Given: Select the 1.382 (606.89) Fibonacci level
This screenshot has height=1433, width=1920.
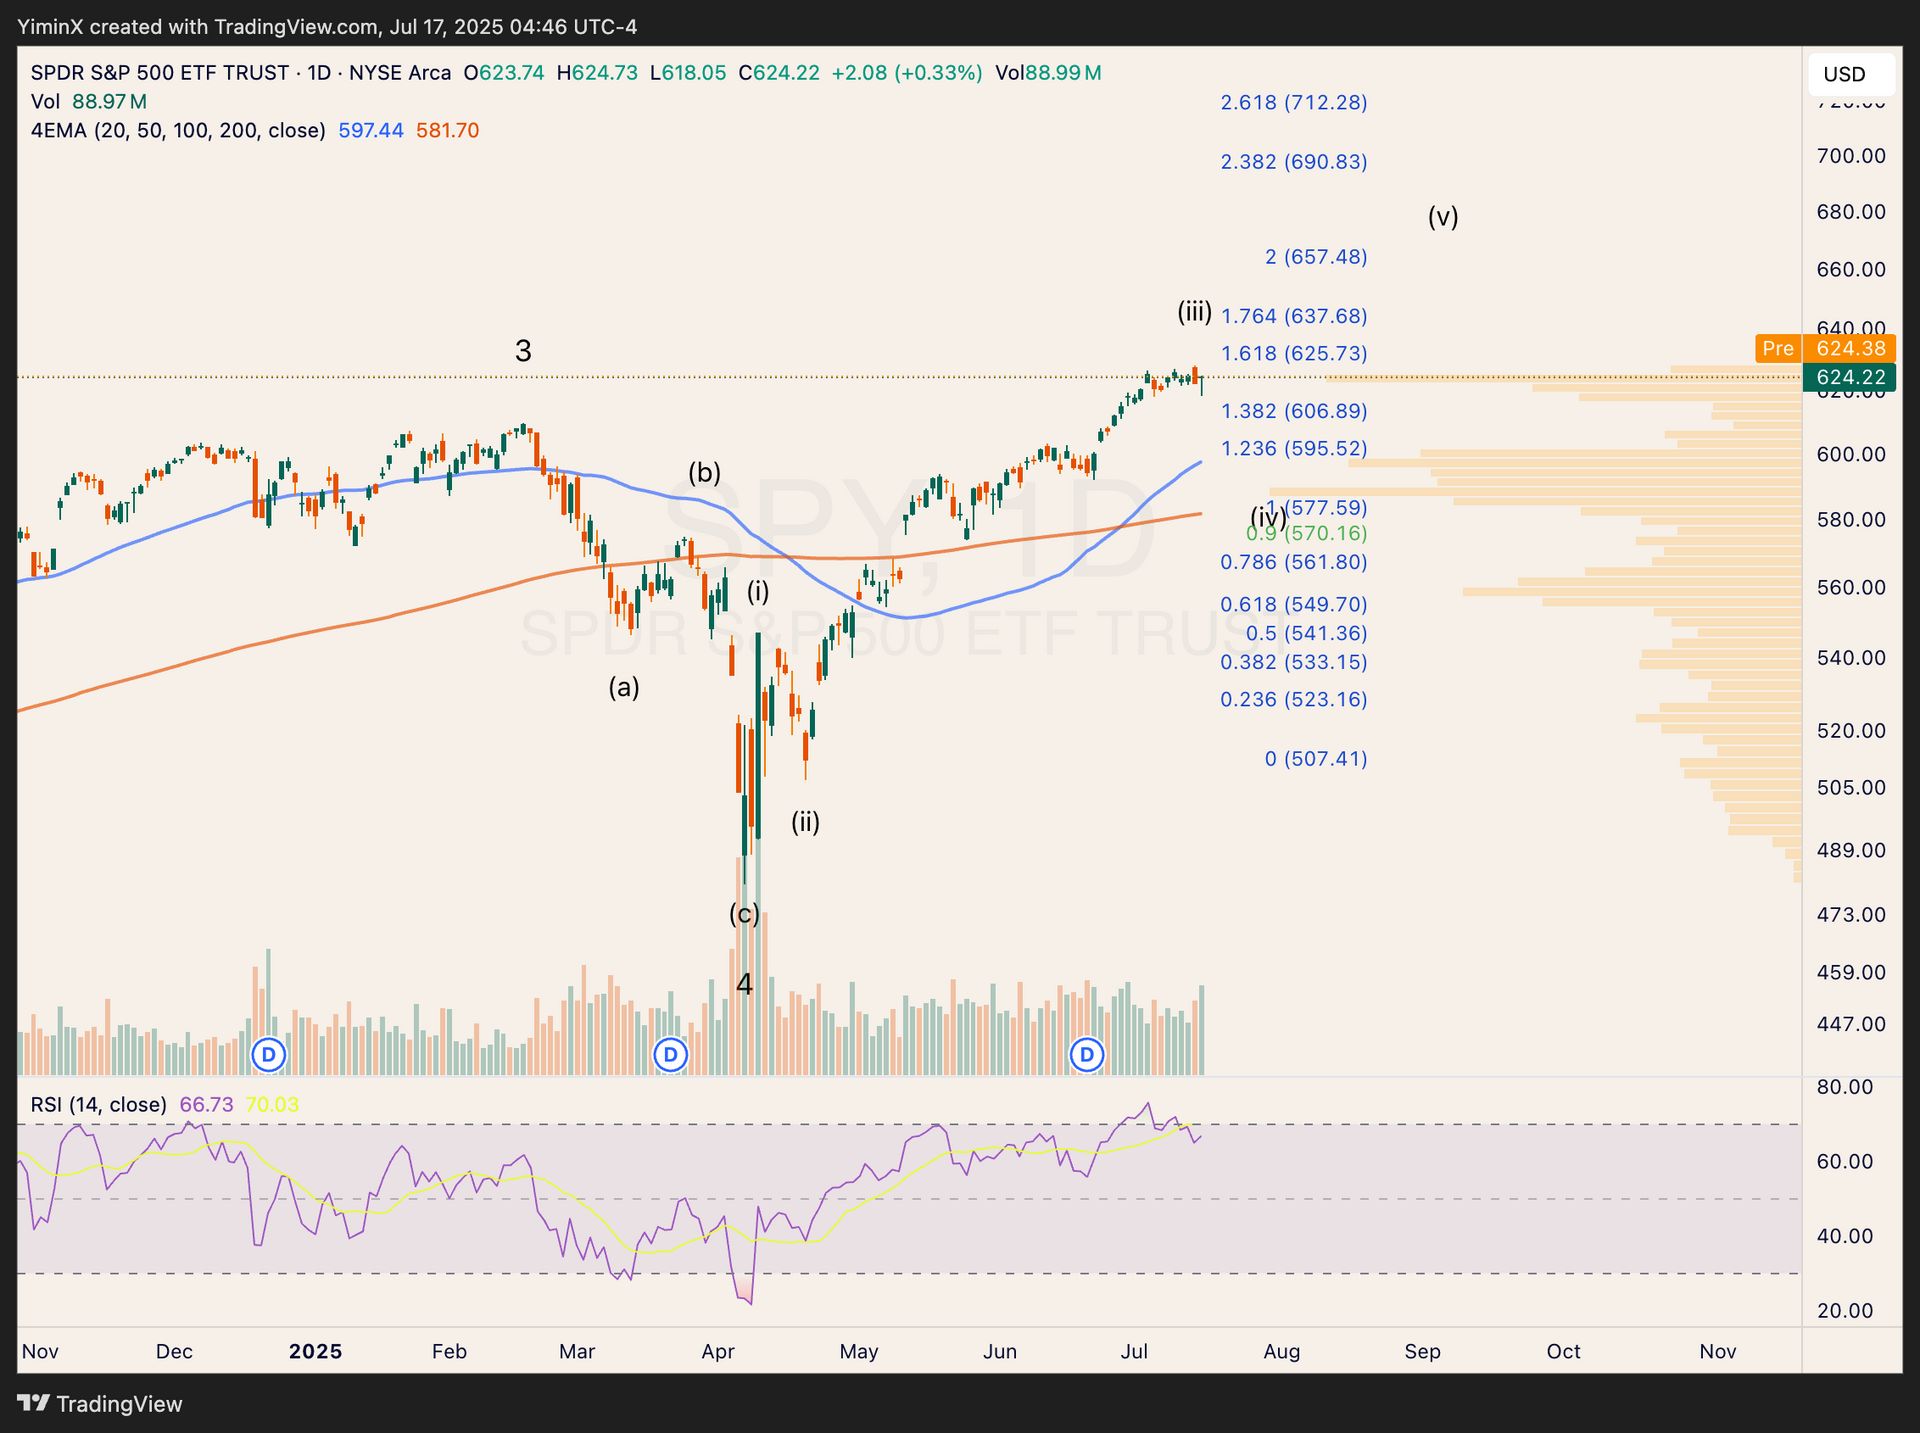Looking at the screenshot, I should (x=1294, y=411).
